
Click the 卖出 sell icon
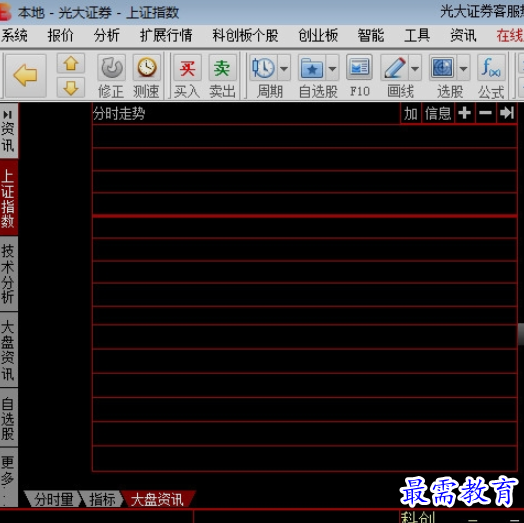point(222,68)
